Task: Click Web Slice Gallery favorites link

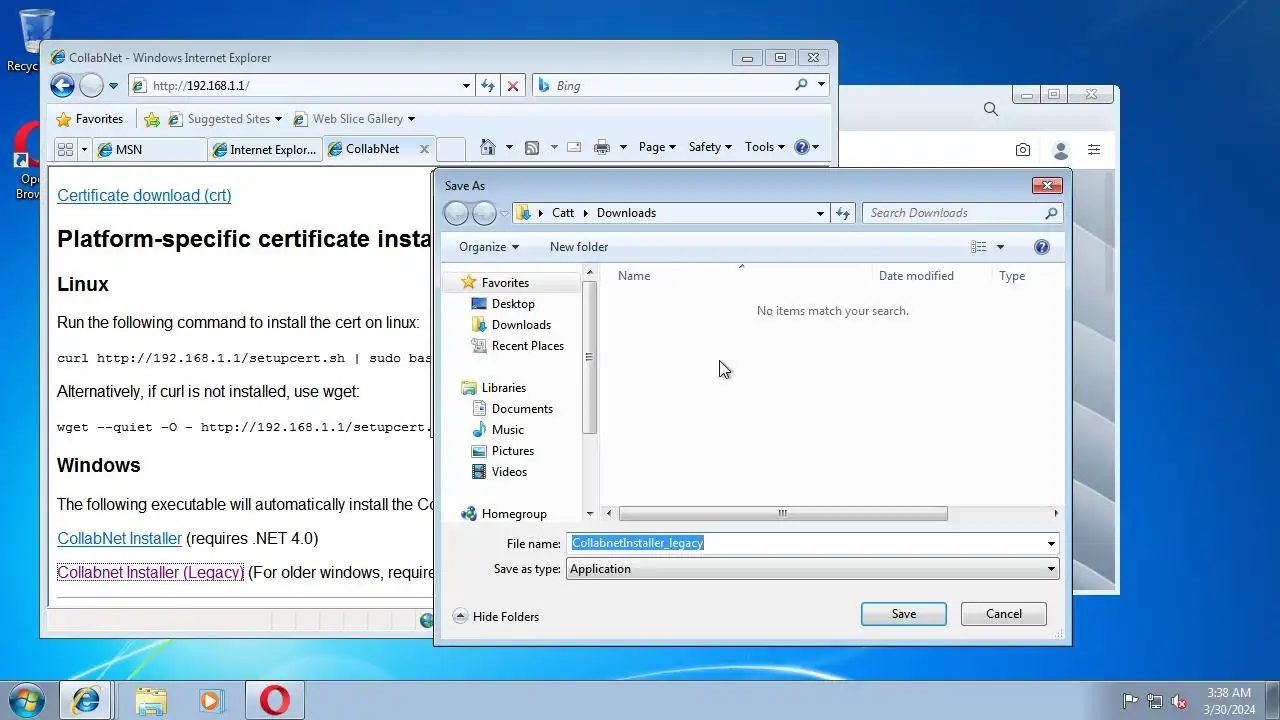Action: 354,119
